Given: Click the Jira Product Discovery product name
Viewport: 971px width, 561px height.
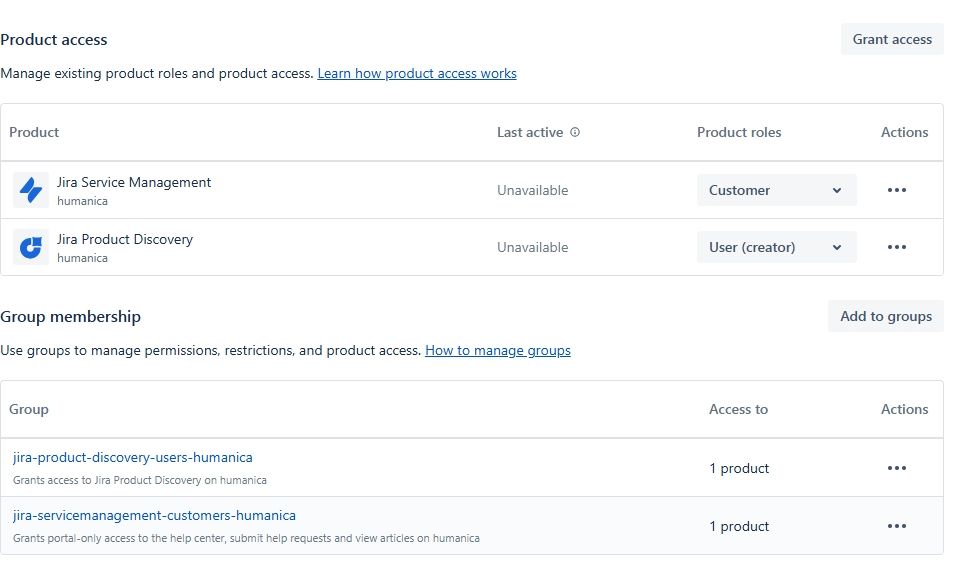Looking at the screenshot, I should pyautogui.click(x=125, y=239).
